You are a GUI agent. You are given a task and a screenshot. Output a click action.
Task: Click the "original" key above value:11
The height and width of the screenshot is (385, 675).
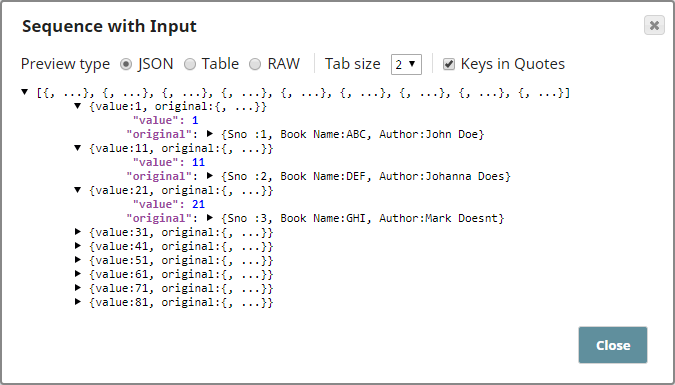[x=159, y=134]
